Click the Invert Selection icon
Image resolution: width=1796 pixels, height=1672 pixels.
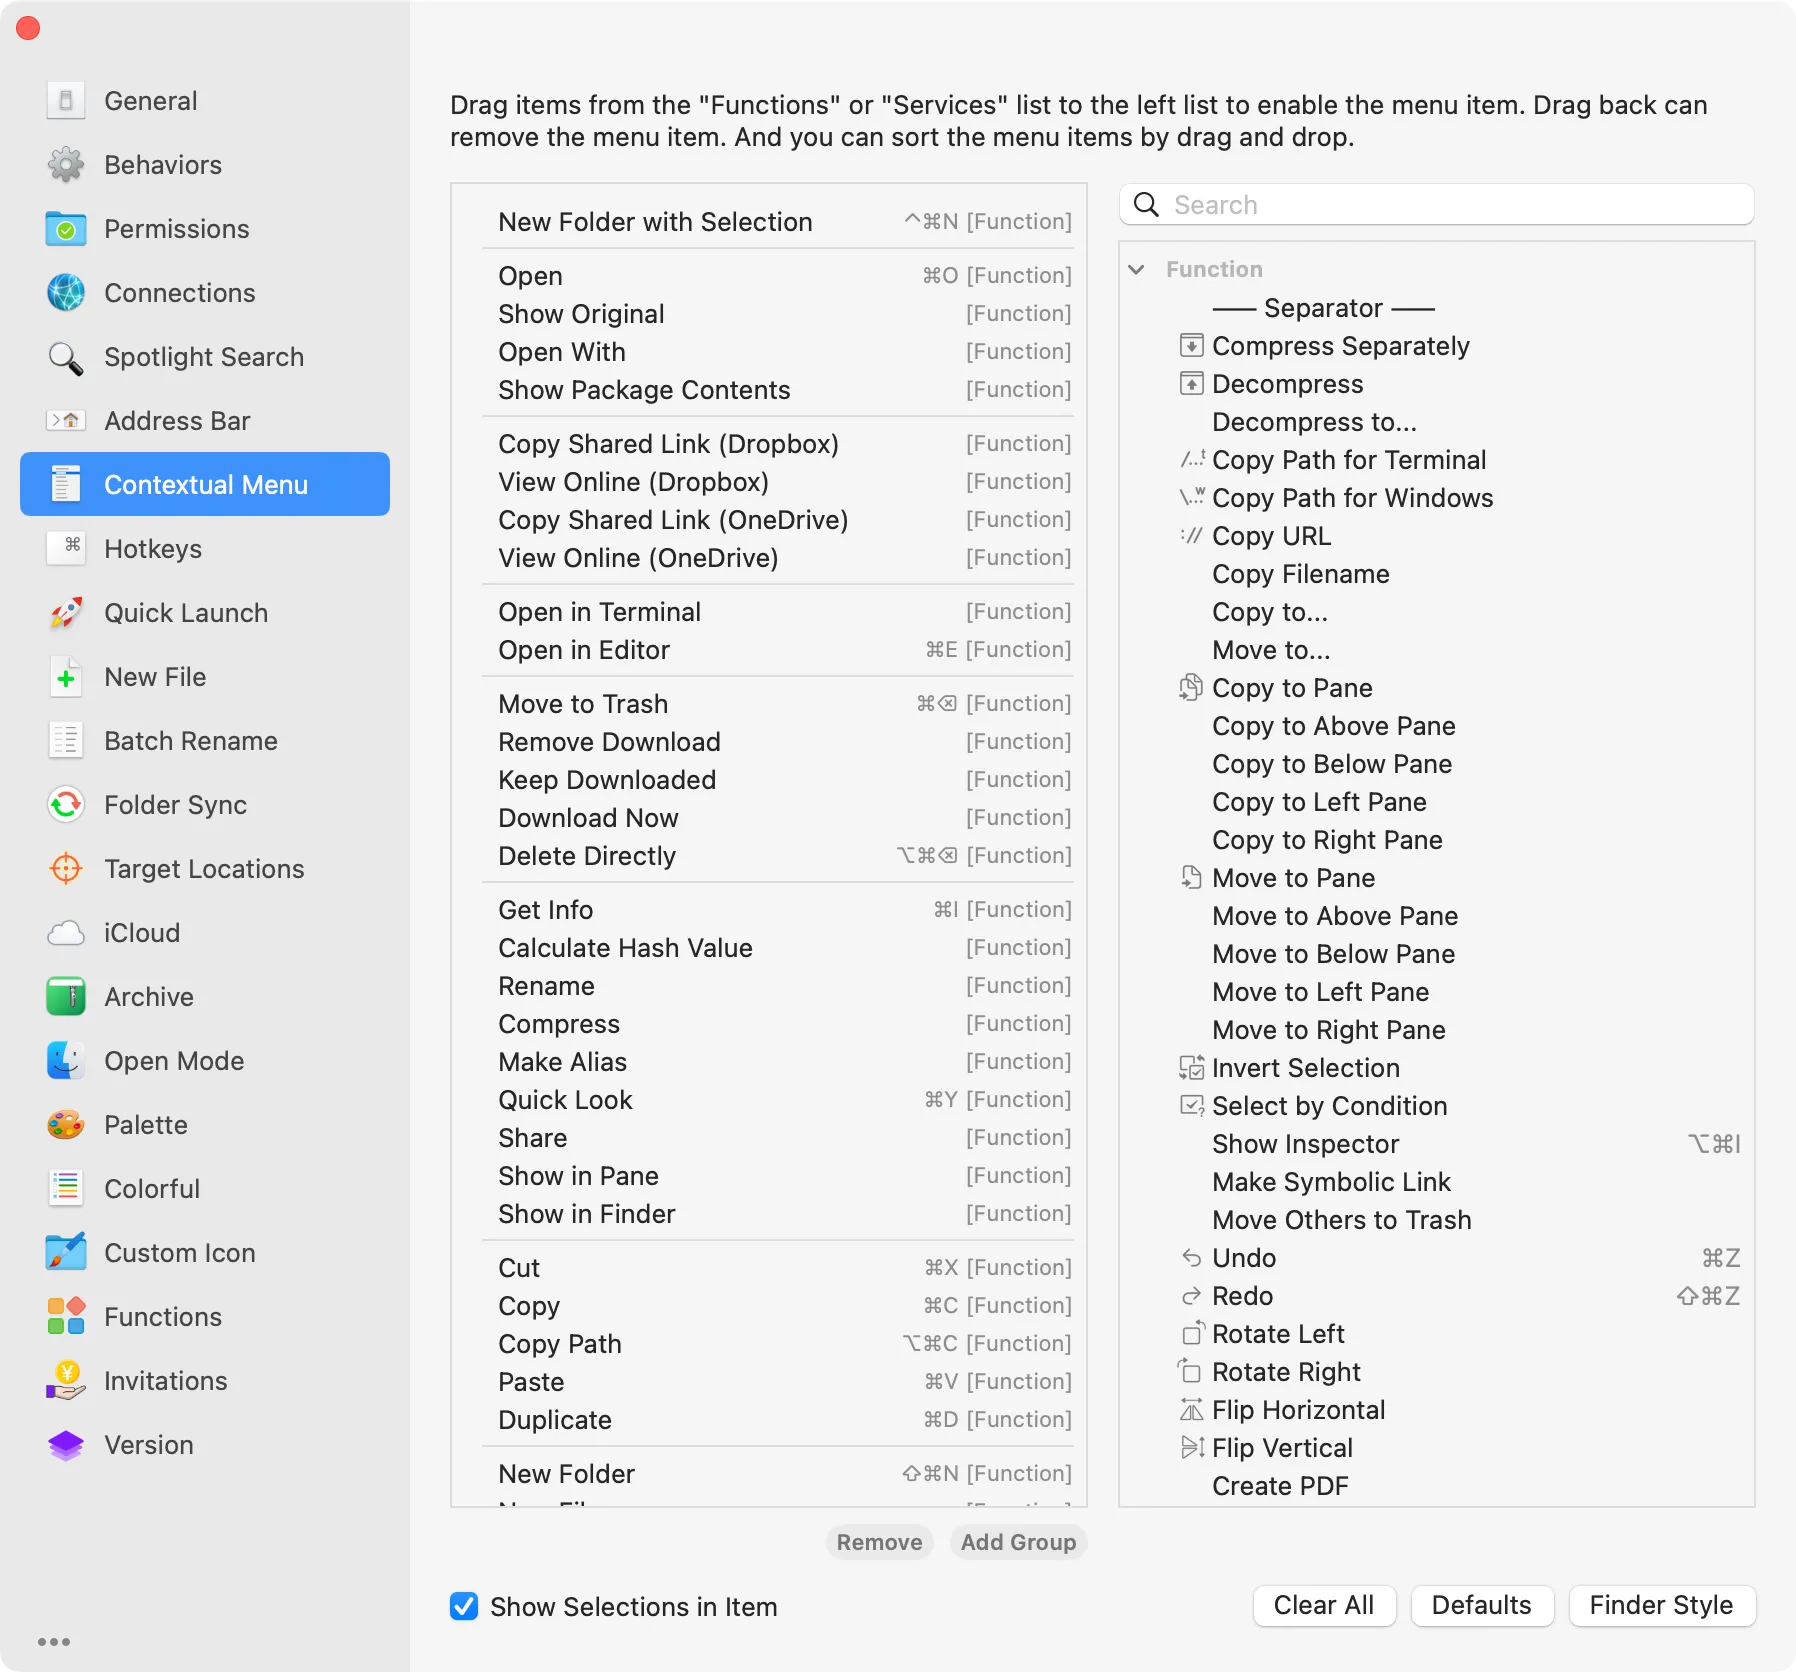click(1191, 1068)
